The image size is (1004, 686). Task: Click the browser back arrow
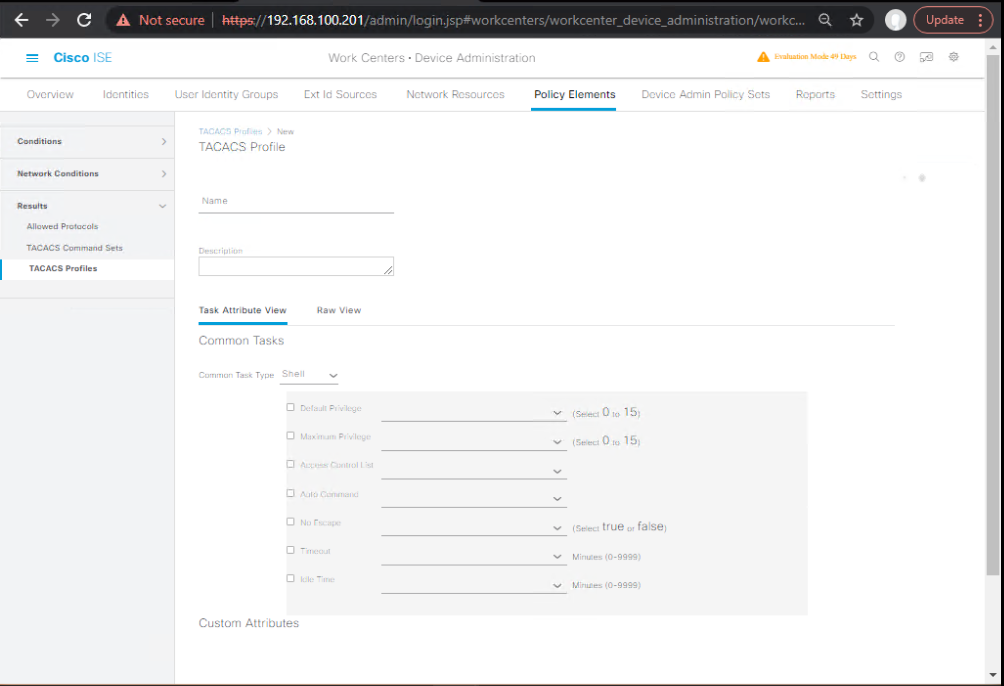[x=21, y=20]
